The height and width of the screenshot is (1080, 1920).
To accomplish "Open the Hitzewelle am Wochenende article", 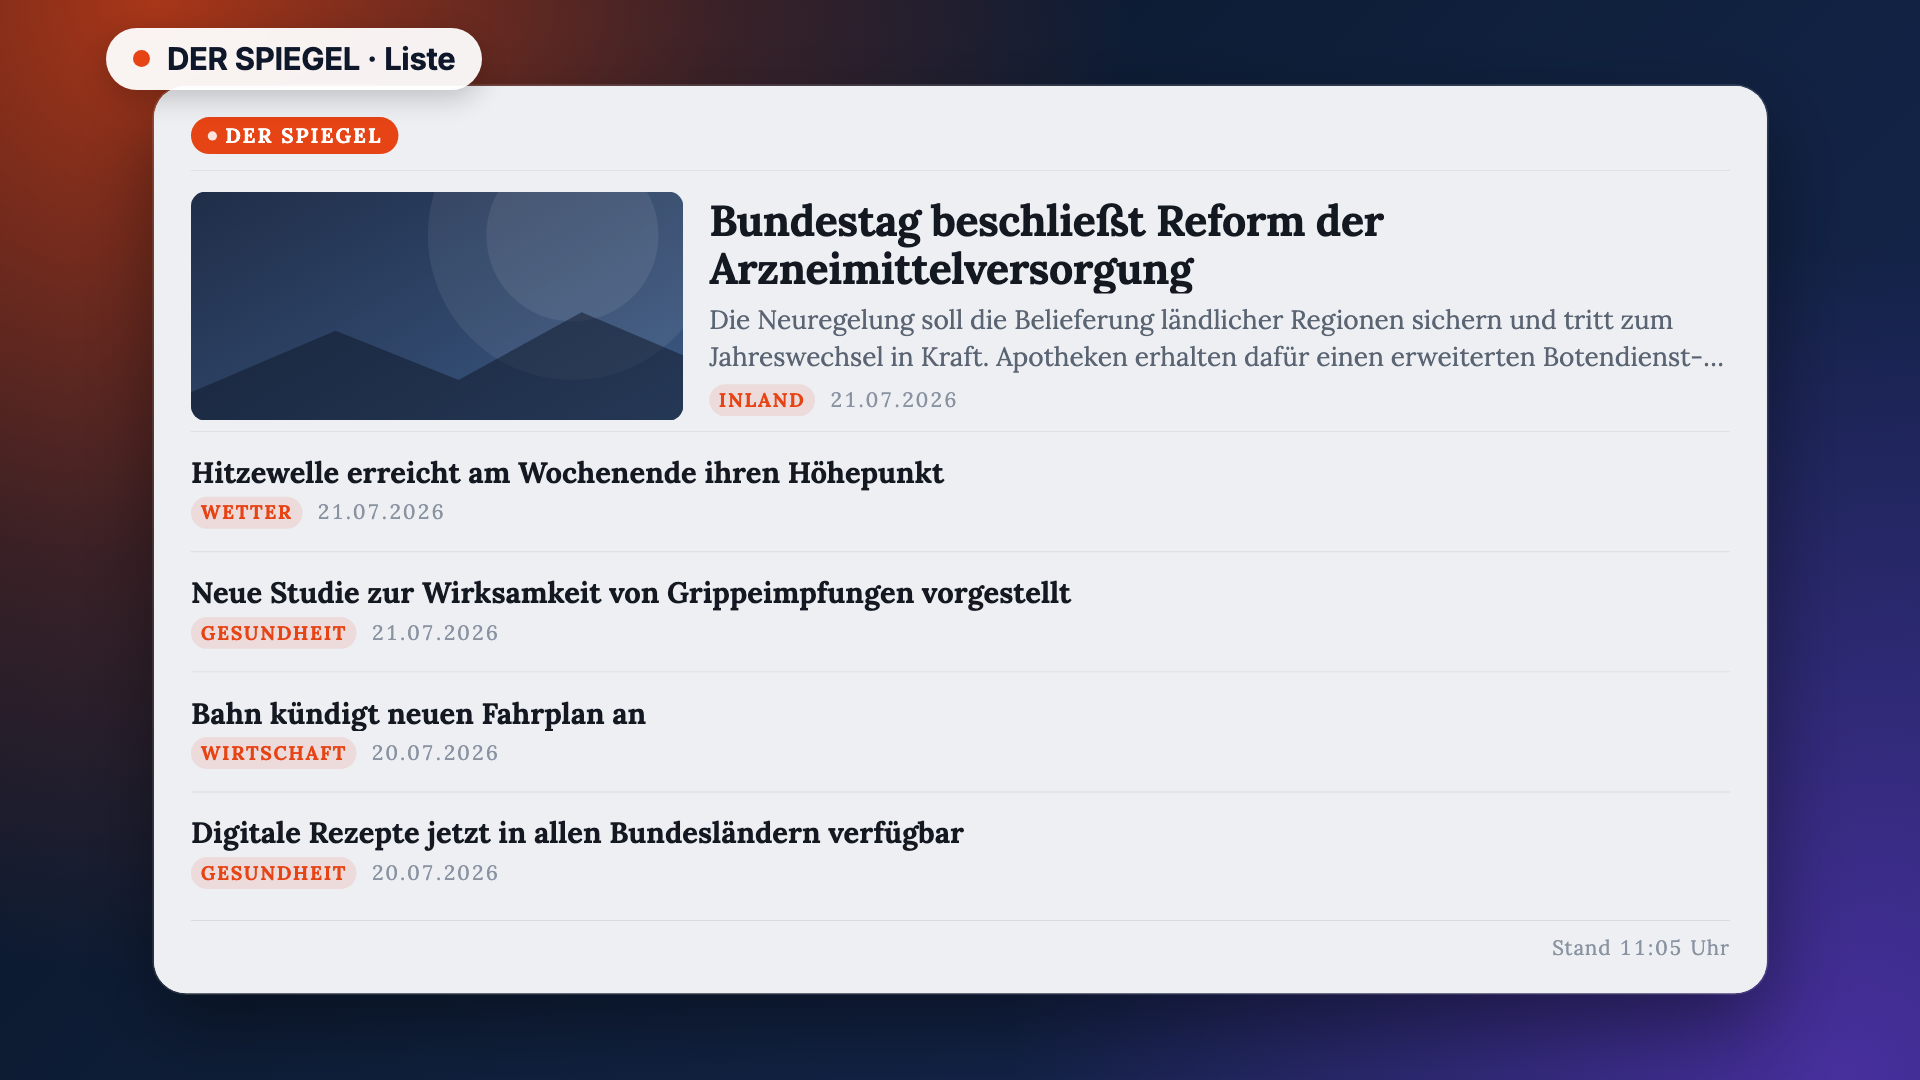I will (567, 472).
